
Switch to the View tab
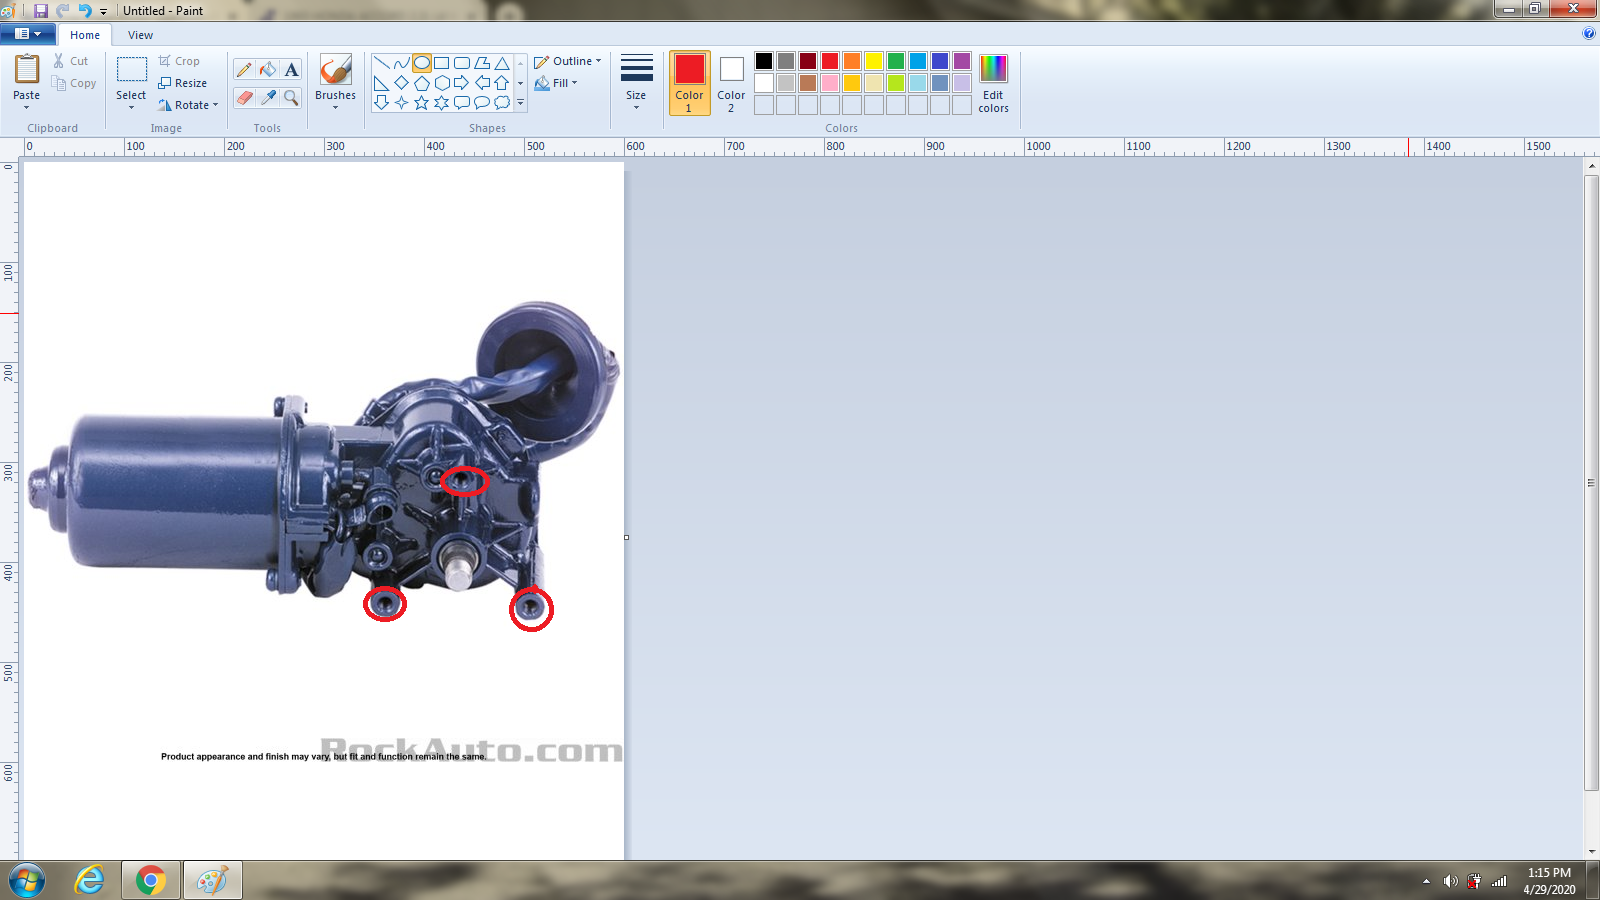click(x=140, y=35)
